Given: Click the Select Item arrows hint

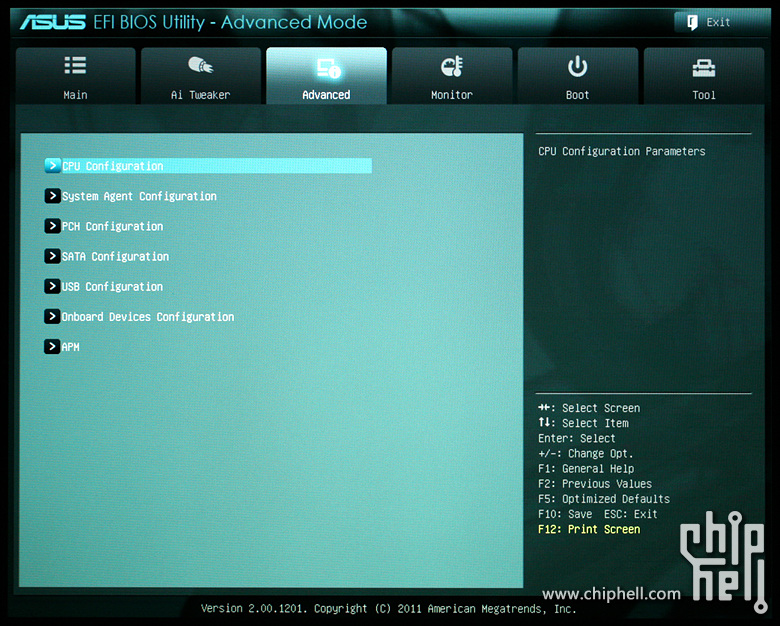Looking at the screenshot, I should pos(584,423).
